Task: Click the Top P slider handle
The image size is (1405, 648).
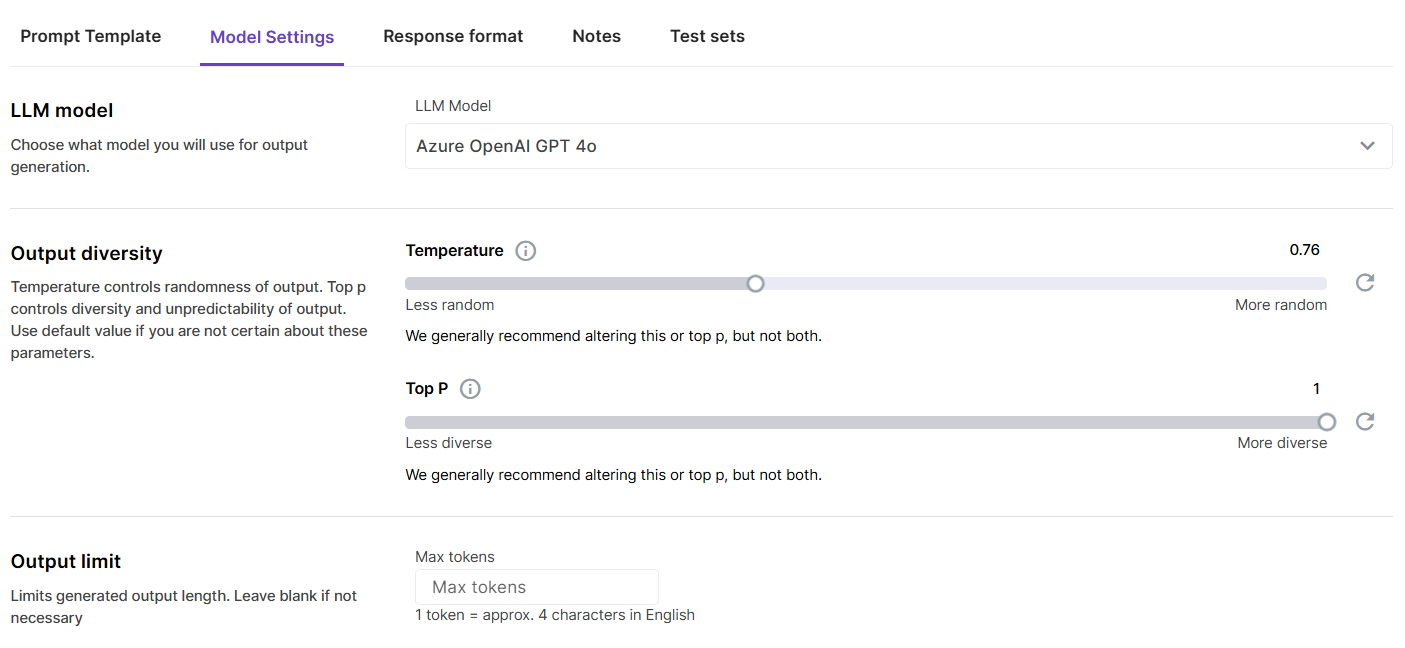Action: click(x=1327, y=422)
